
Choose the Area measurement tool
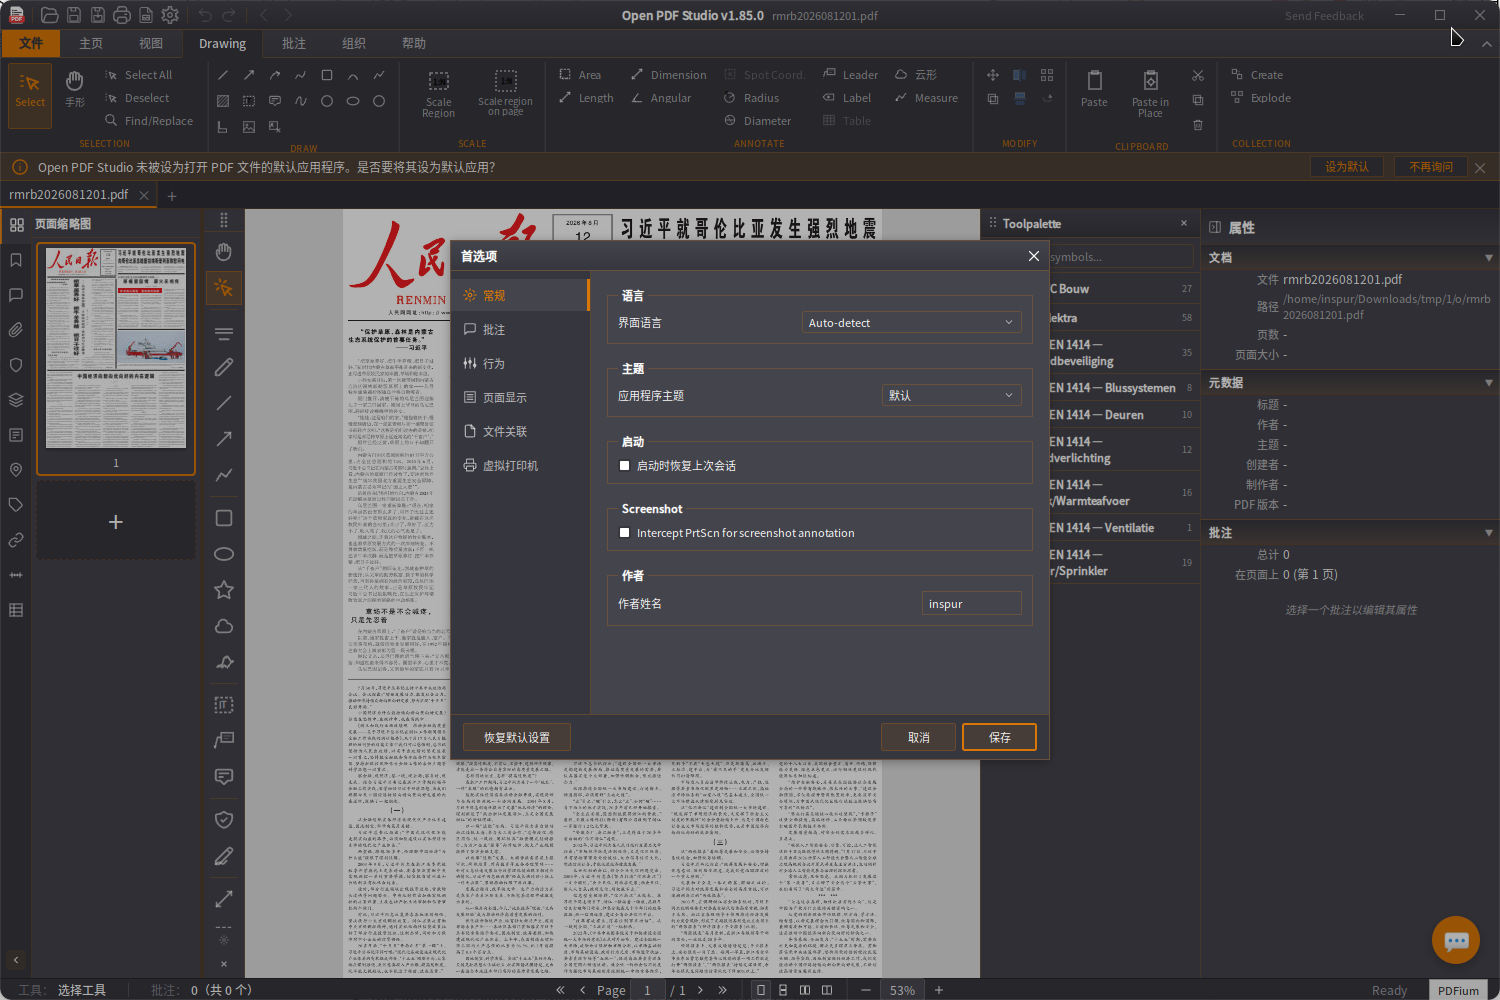580,75
